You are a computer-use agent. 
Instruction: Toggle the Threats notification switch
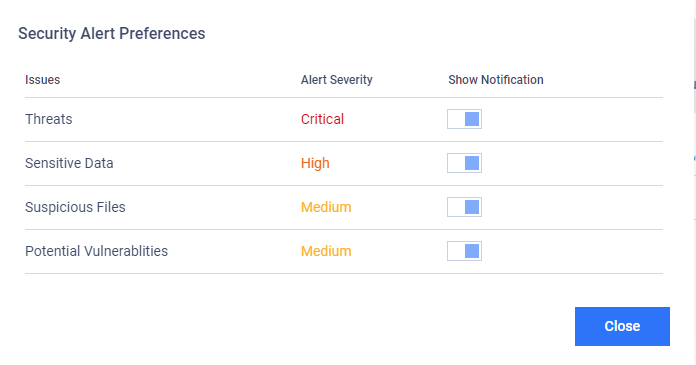464,119
